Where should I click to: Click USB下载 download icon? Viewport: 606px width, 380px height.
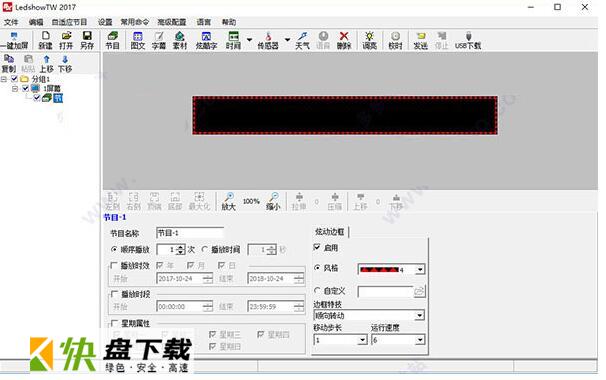click(x=468, y=41)
